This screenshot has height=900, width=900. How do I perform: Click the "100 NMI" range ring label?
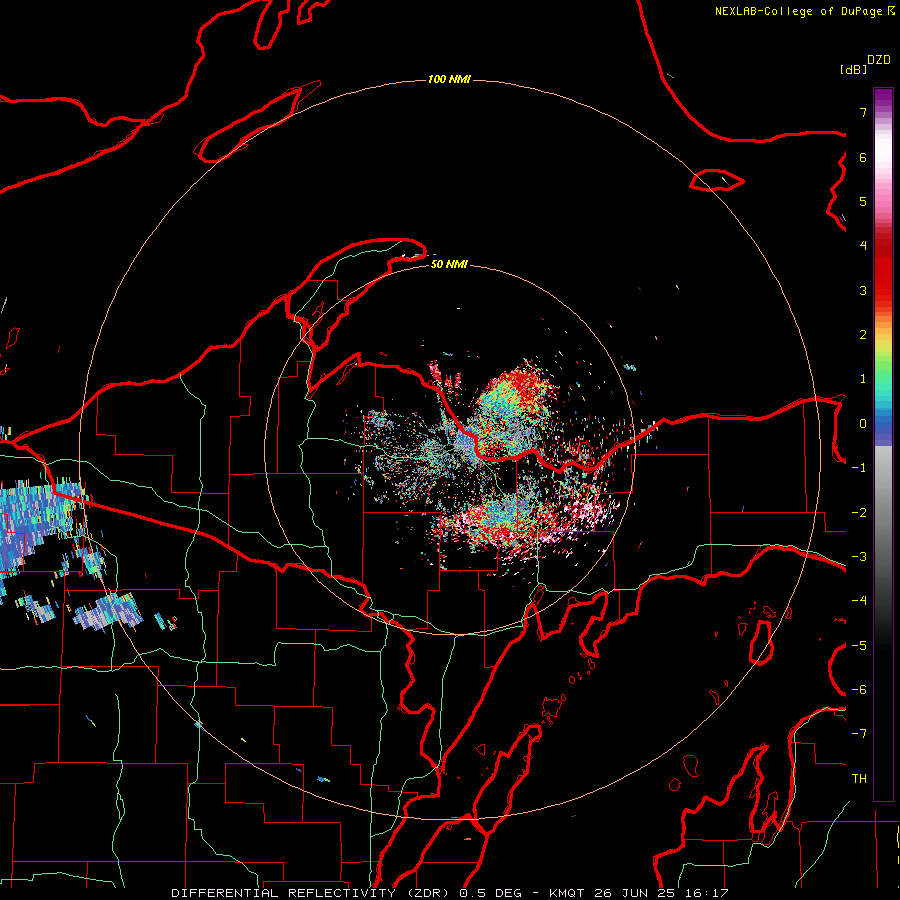pos(449,79)
